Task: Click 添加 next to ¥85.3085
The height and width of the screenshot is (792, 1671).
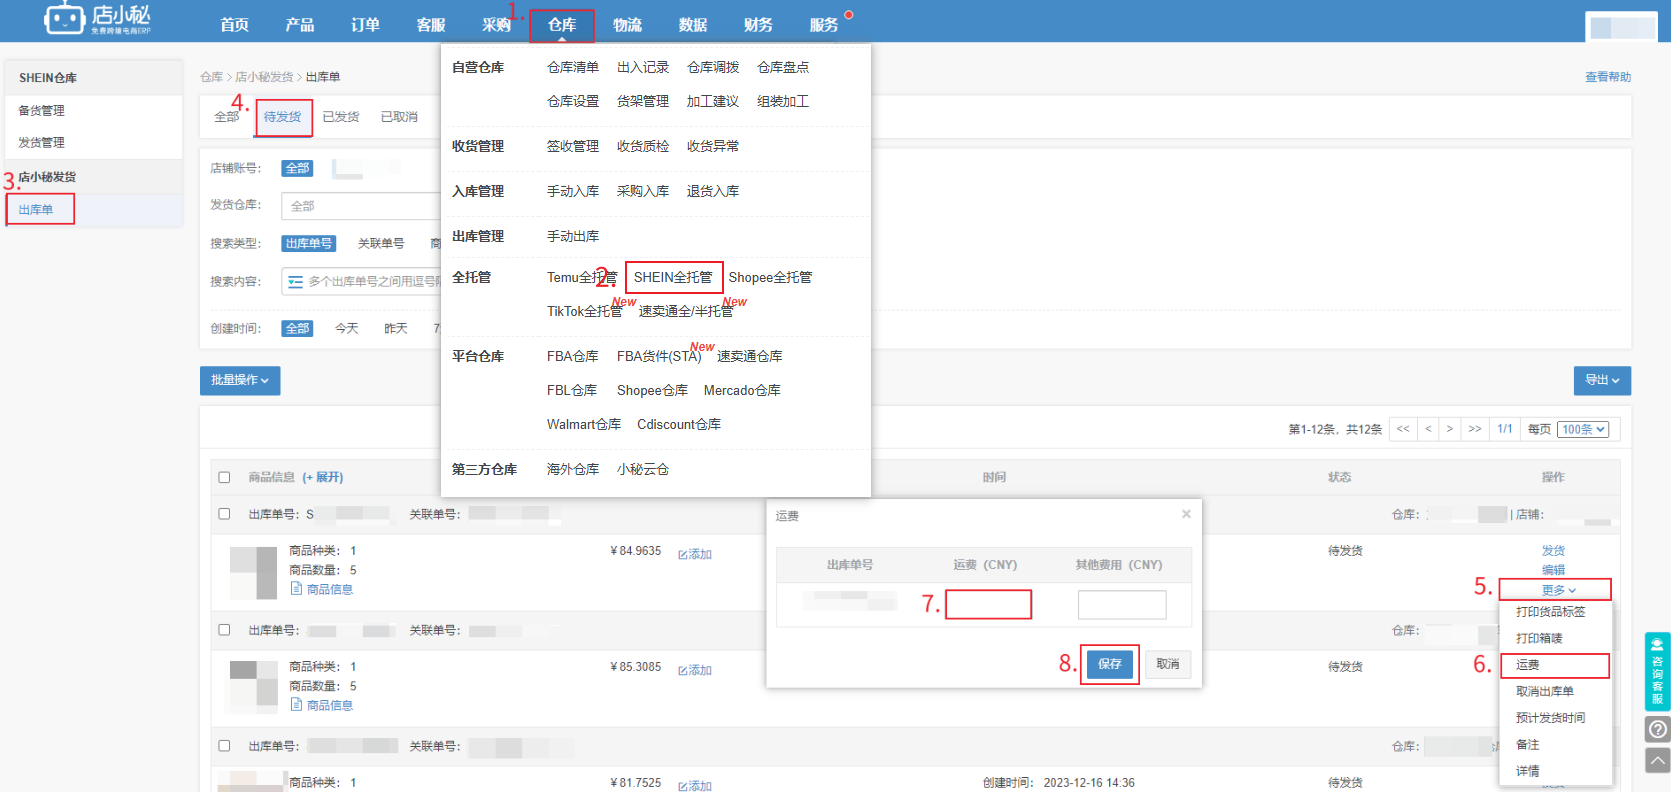Action: tap(695, 670)
